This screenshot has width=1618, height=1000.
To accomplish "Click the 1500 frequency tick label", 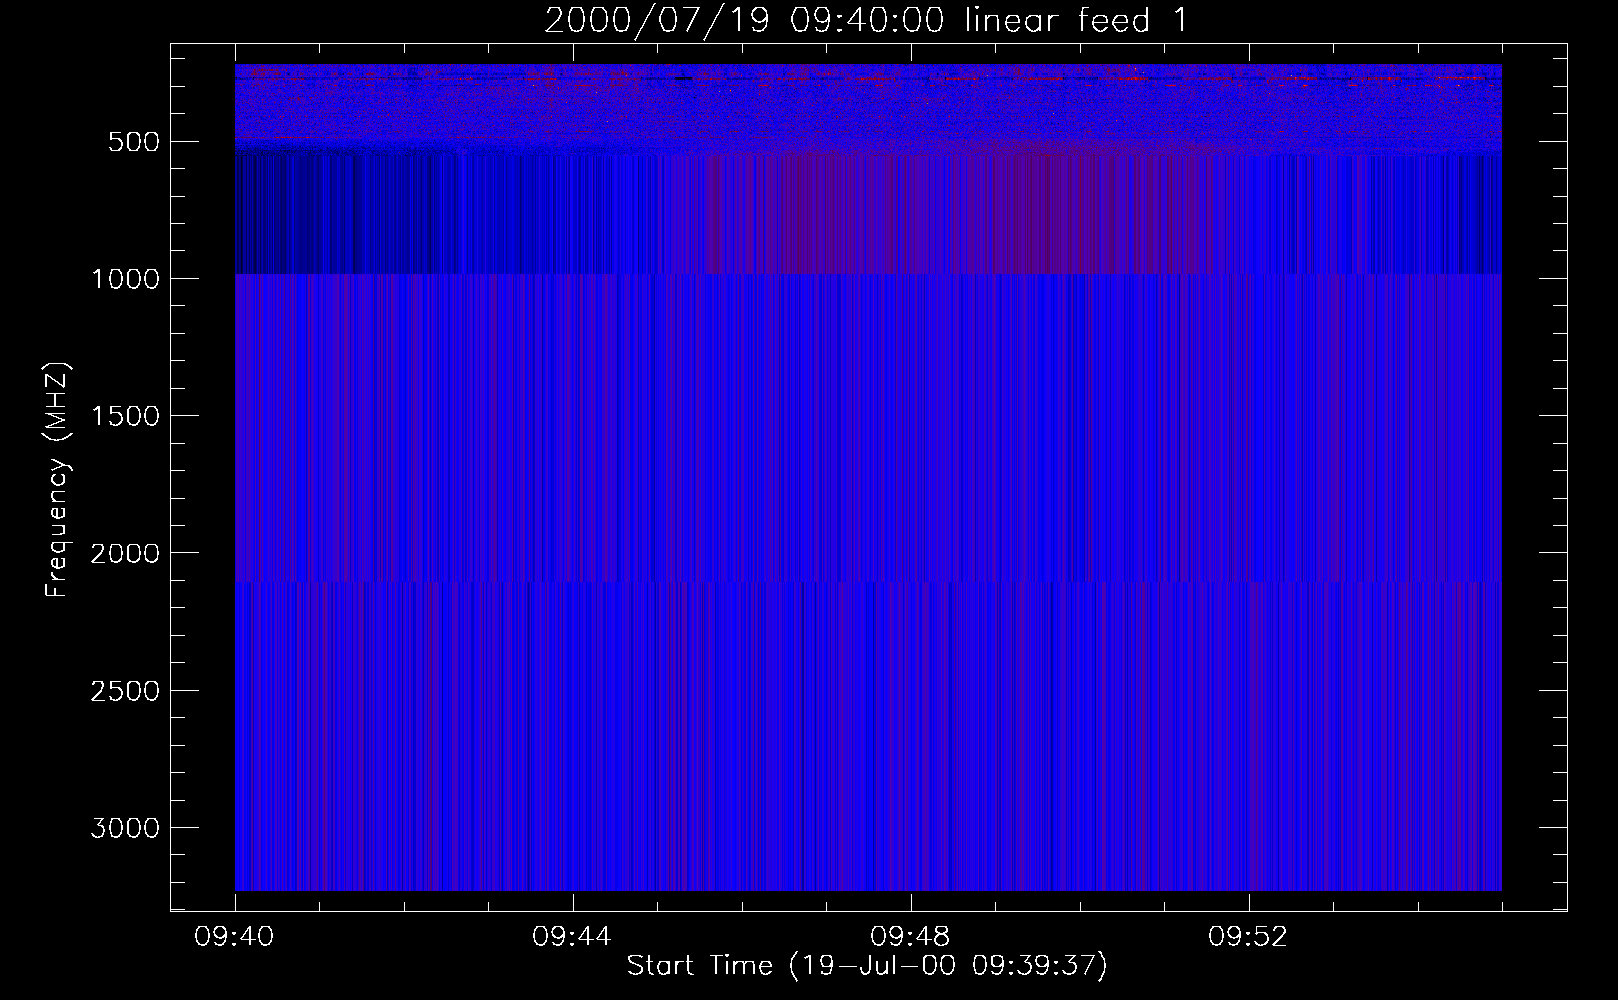I will 125,416.
